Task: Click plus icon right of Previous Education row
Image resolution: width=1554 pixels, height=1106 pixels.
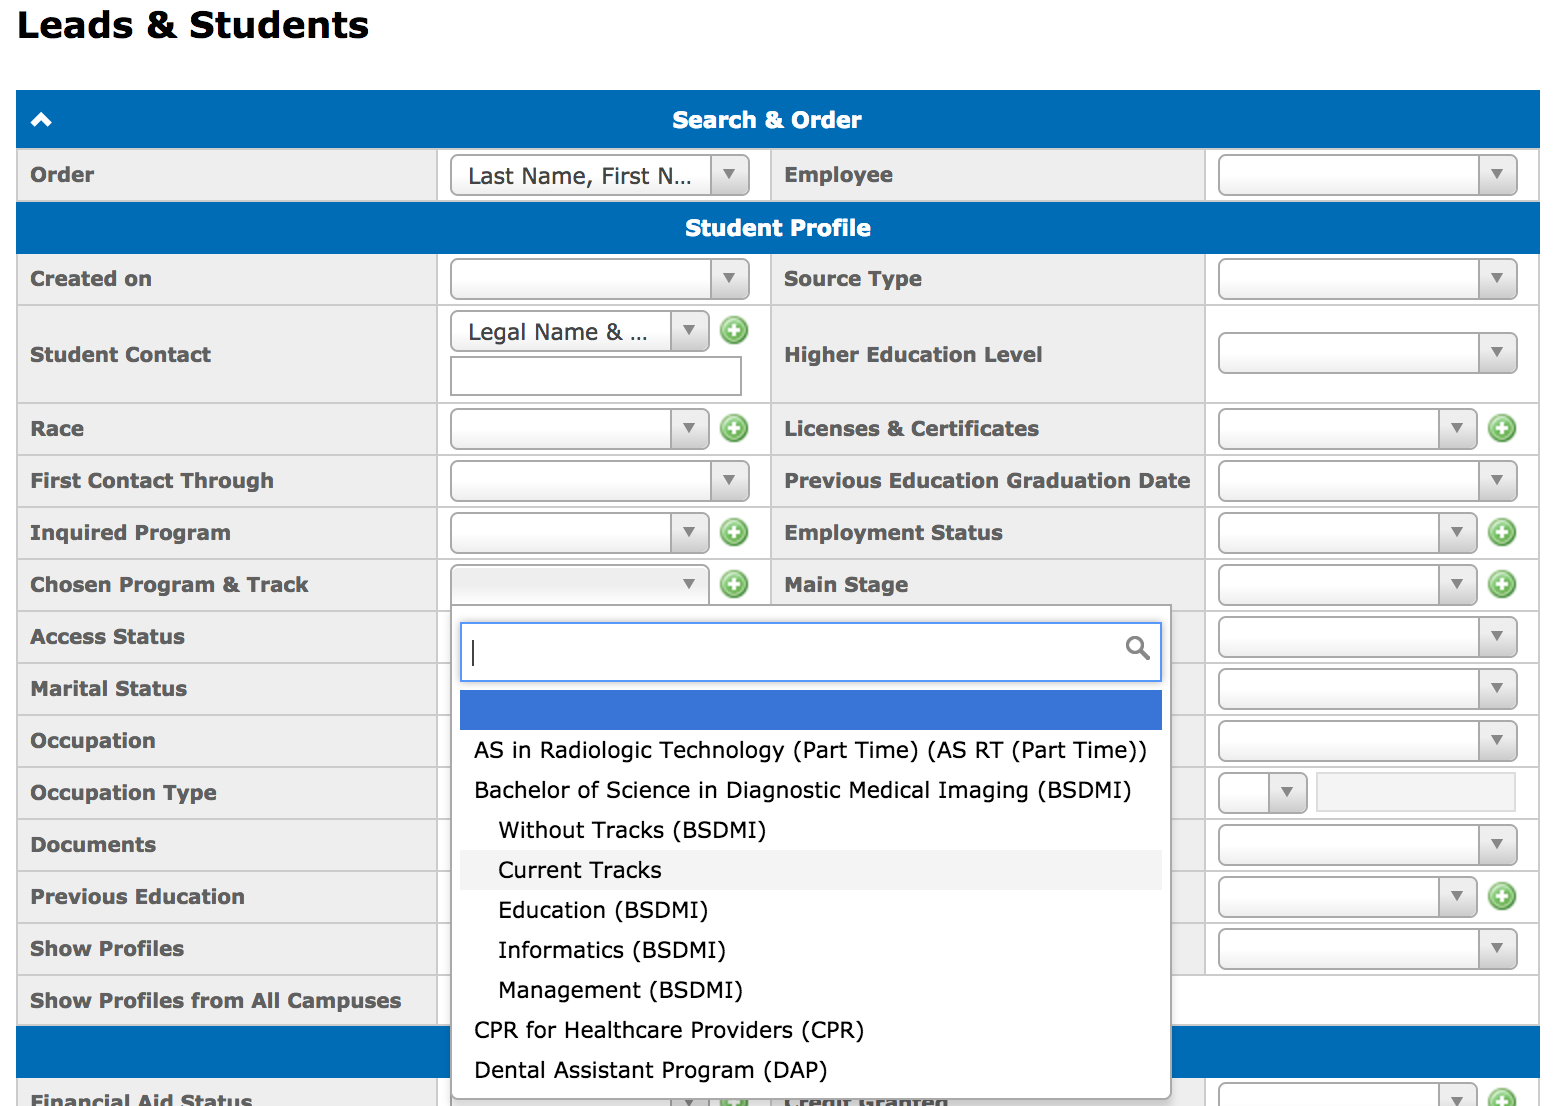Action: coord(1502,896)
